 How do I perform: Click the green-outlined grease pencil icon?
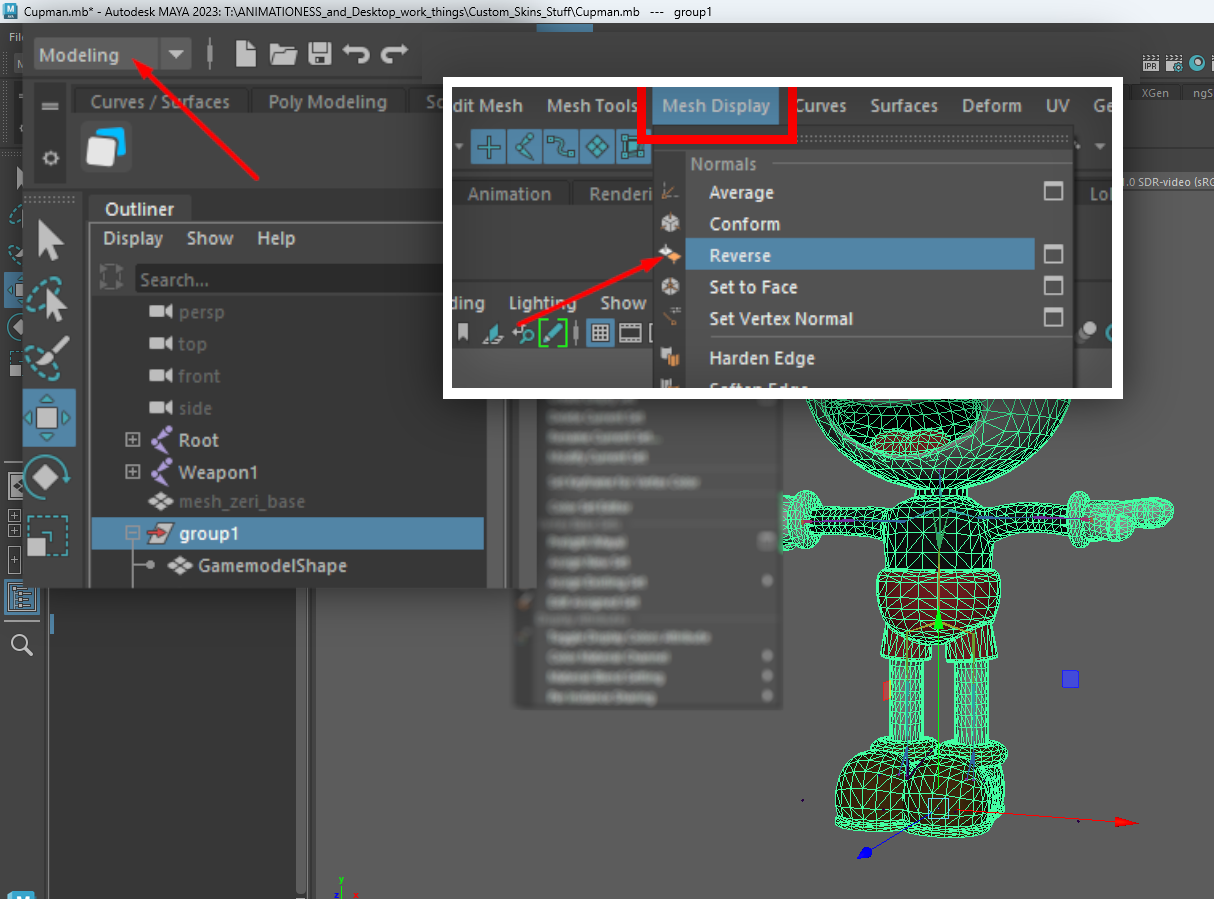point(552,333)
